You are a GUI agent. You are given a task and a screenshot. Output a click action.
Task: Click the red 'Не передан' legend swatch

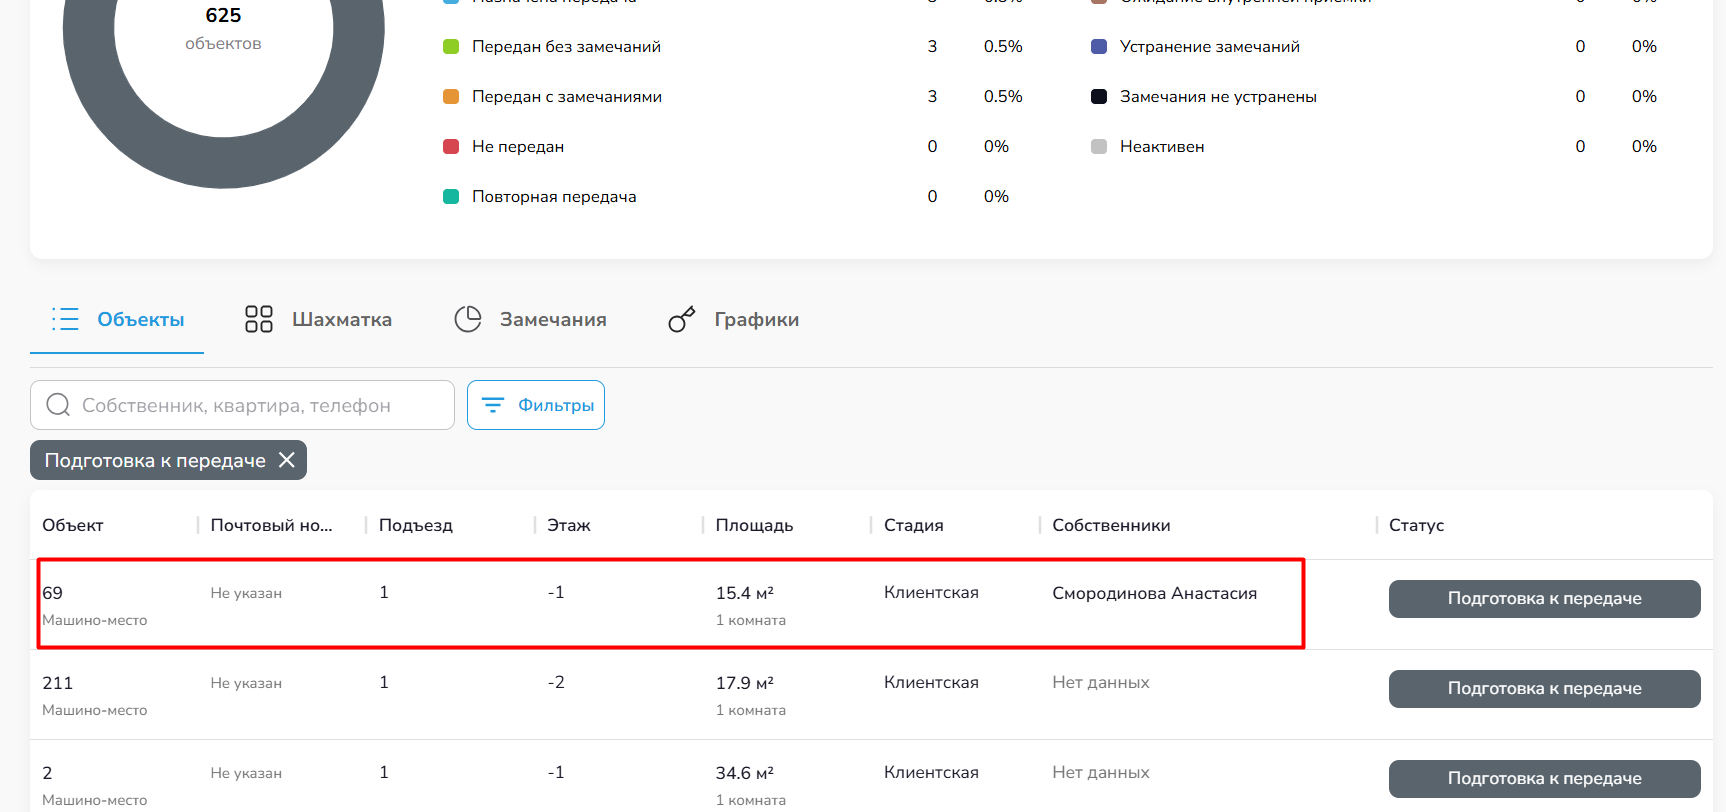click(x=451, y=147)
